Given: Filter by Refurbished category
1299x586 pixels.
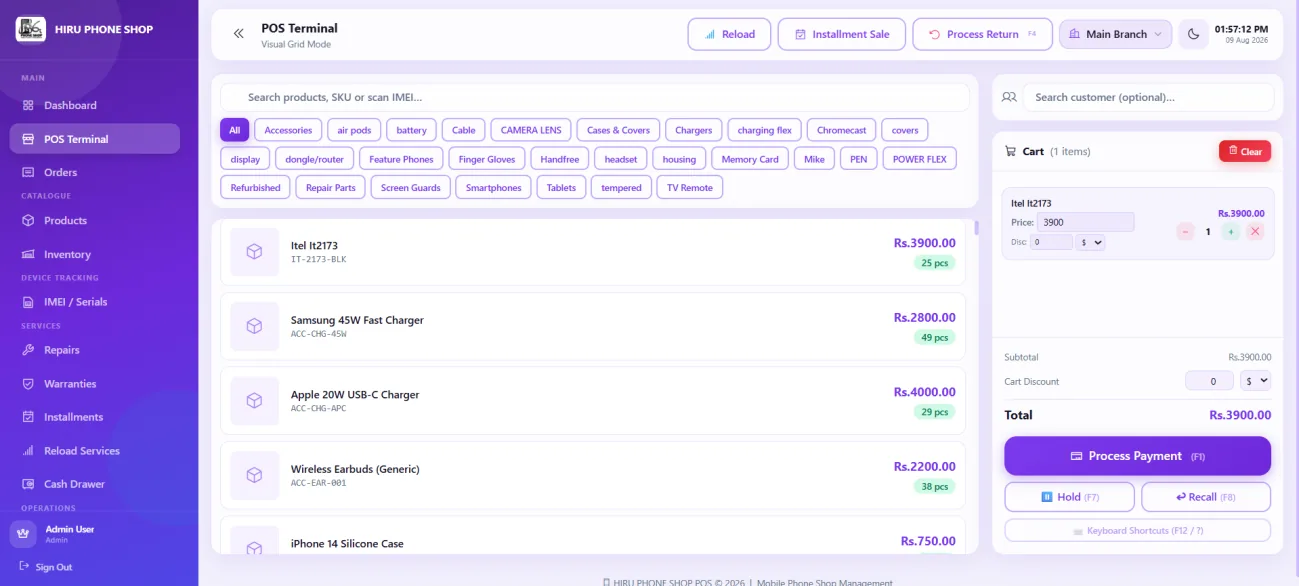Looking at the screenshot, I should 255,187.
